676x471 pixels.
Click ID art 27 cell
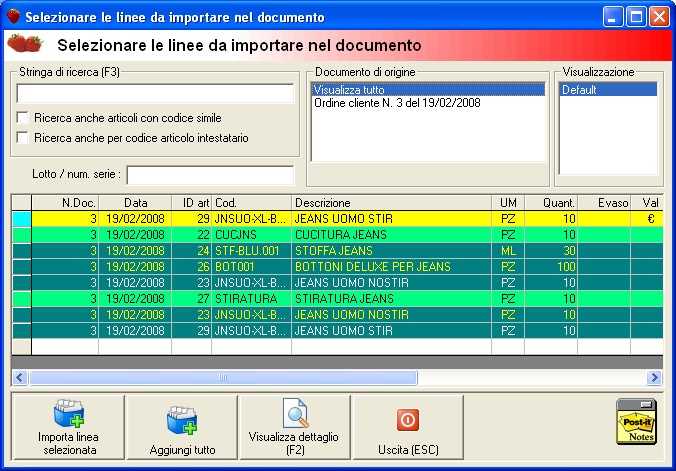pyautogui.click(x=191, y=299)
